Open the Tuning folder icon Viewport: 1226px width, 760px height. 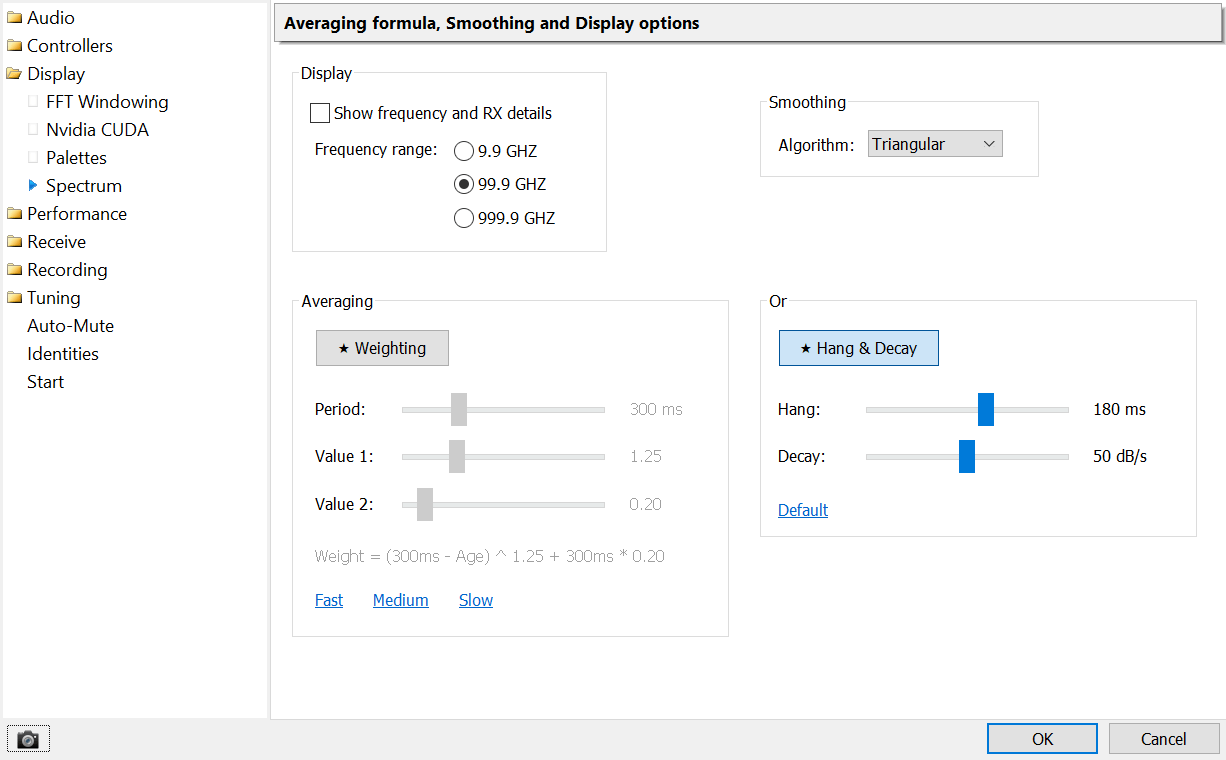point(14,298)
